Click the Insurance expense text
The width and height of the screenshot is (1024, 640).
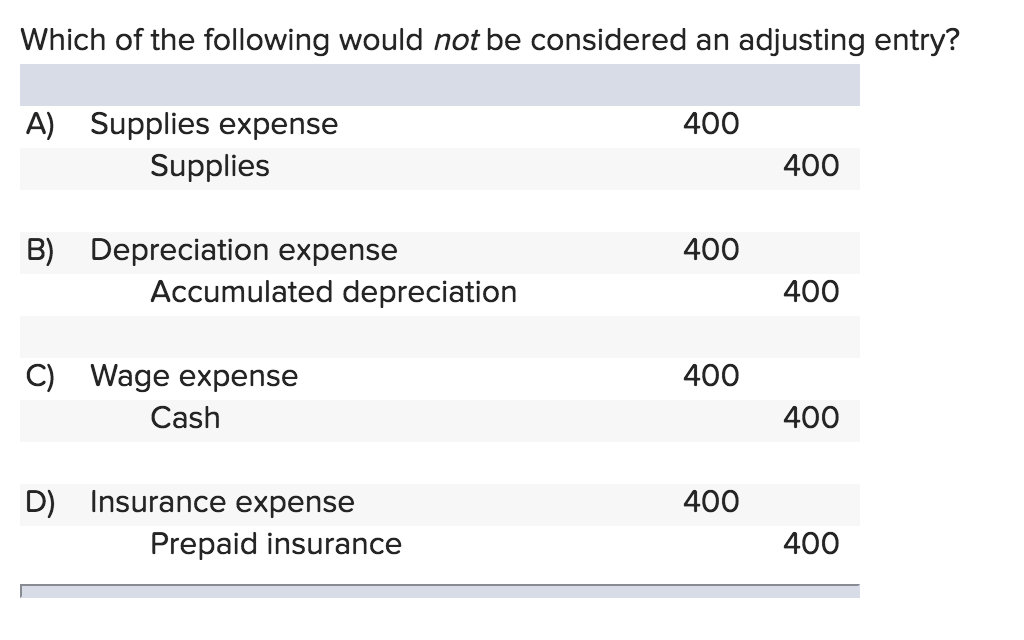click(222, 502)
